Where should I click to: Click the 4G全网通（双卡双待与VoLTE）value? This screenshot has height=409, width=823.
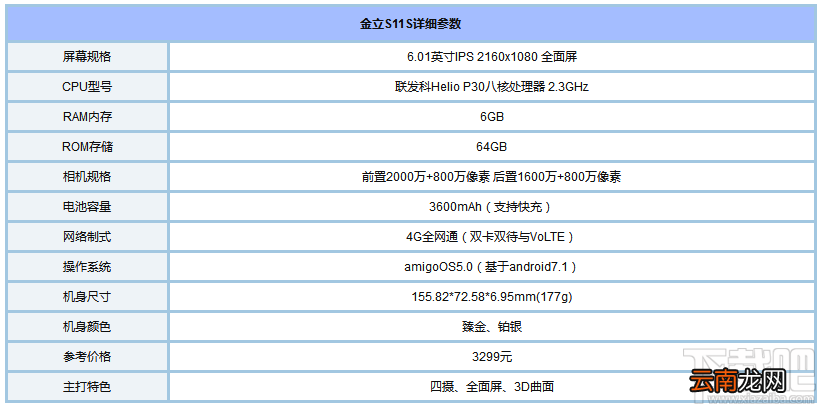(x=492, y=237)
